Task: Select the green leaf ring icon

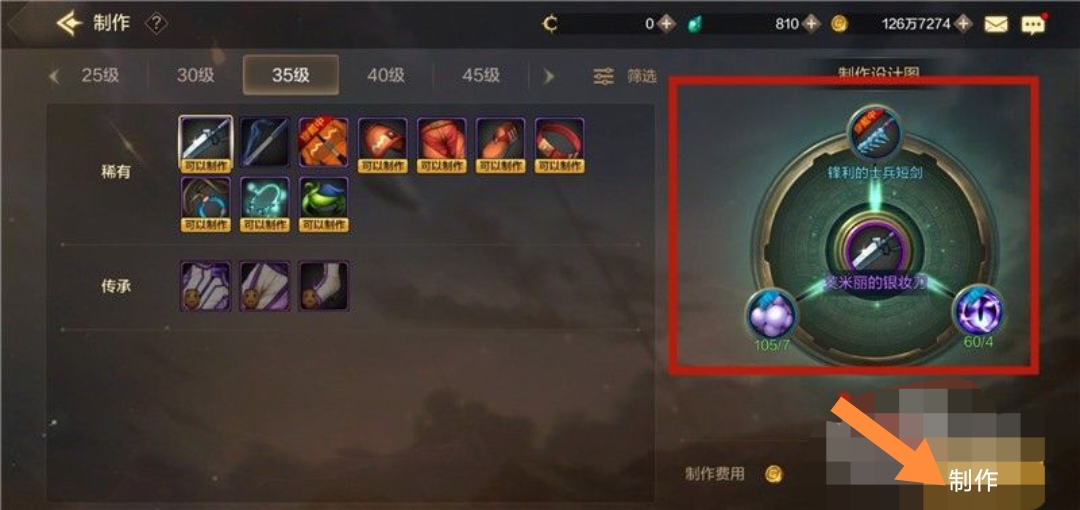Action: 324,204
